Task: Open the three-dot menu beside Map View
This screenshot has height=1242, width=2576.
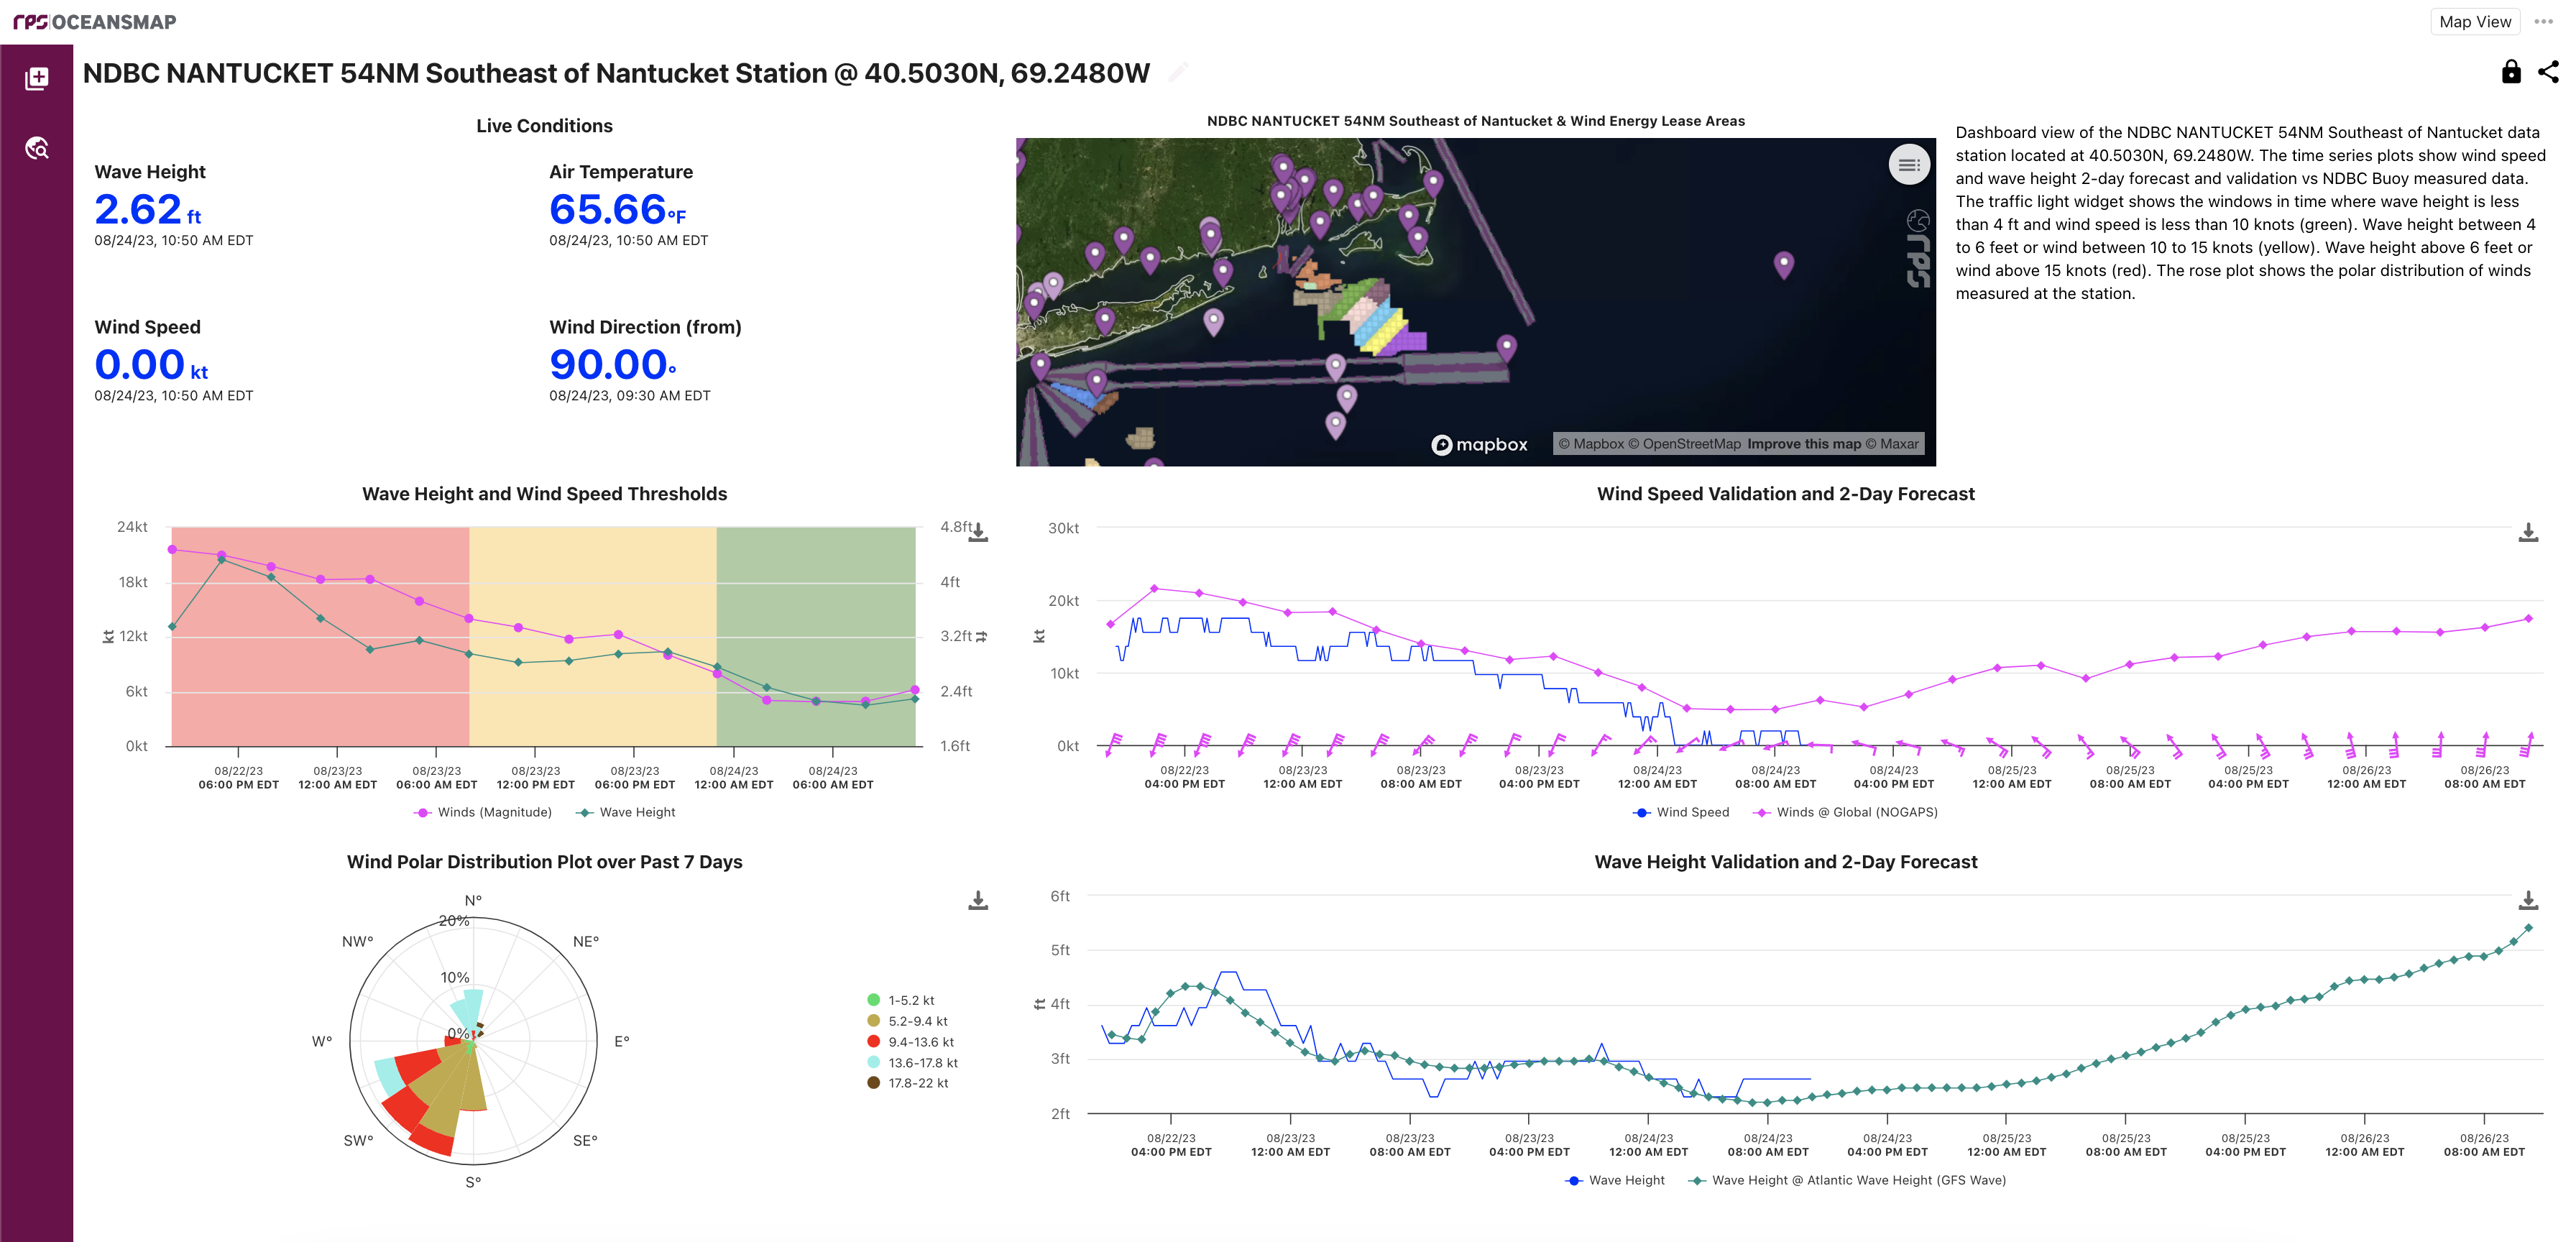Action: pos(2543,21)
